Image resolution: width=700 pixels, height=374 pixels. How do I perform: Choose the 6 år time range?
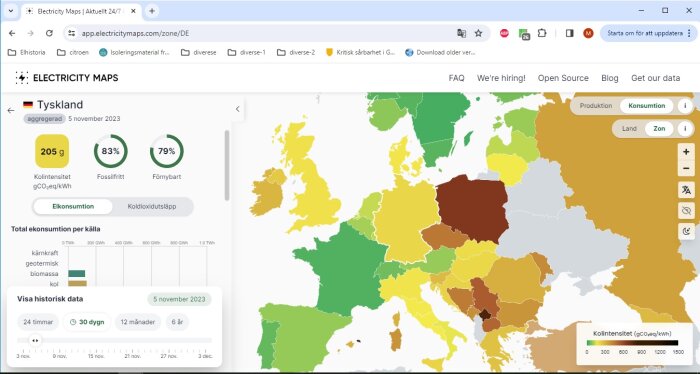177,322
